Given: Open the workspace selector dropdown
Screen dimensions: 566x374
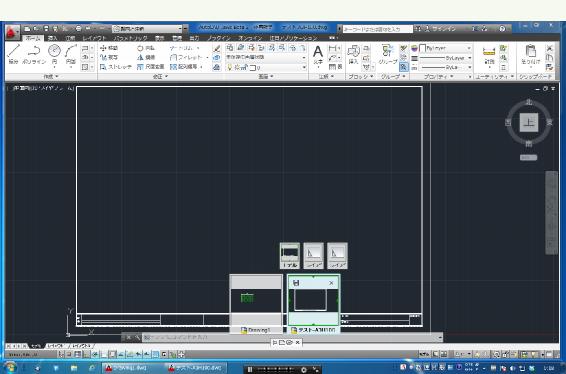Looking at the screenshot, I should coord(147,29).
